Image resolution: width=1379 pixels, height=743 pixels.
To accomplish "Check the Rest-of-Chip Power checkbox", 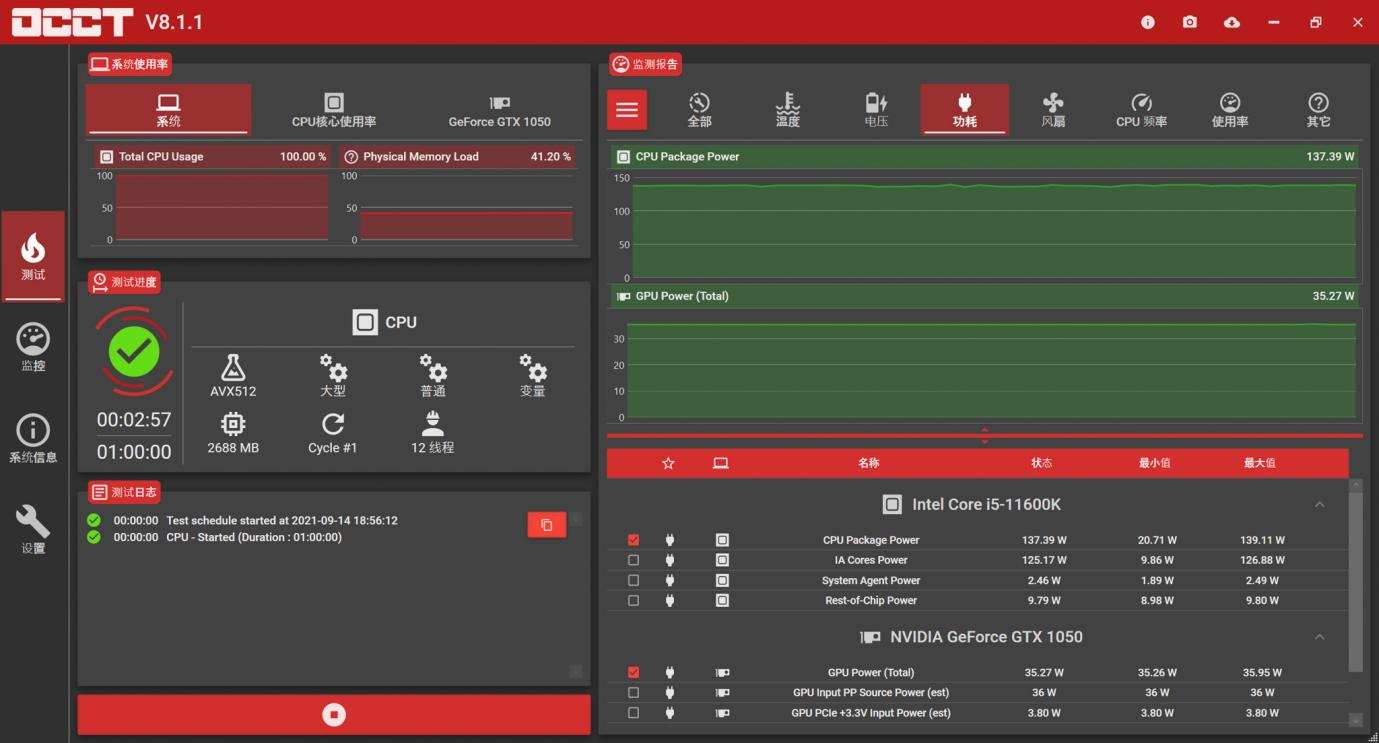I will pyautogui.click(x=633, y=600).
